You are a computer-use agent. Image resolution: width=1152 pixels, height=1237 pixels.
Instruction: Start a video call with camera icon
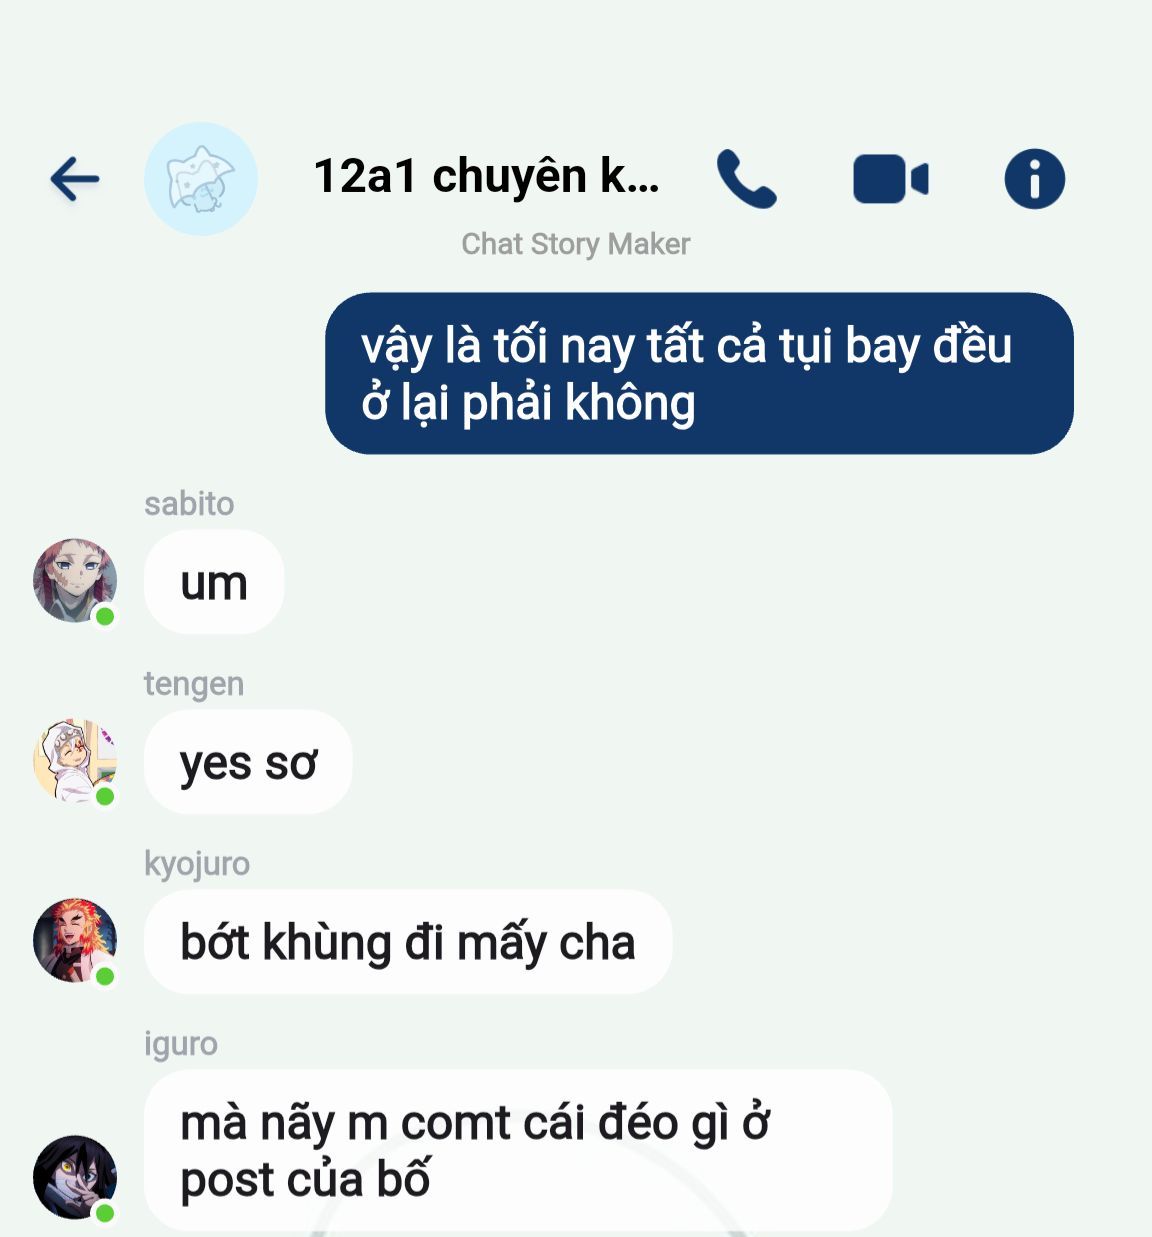[890, 180]
